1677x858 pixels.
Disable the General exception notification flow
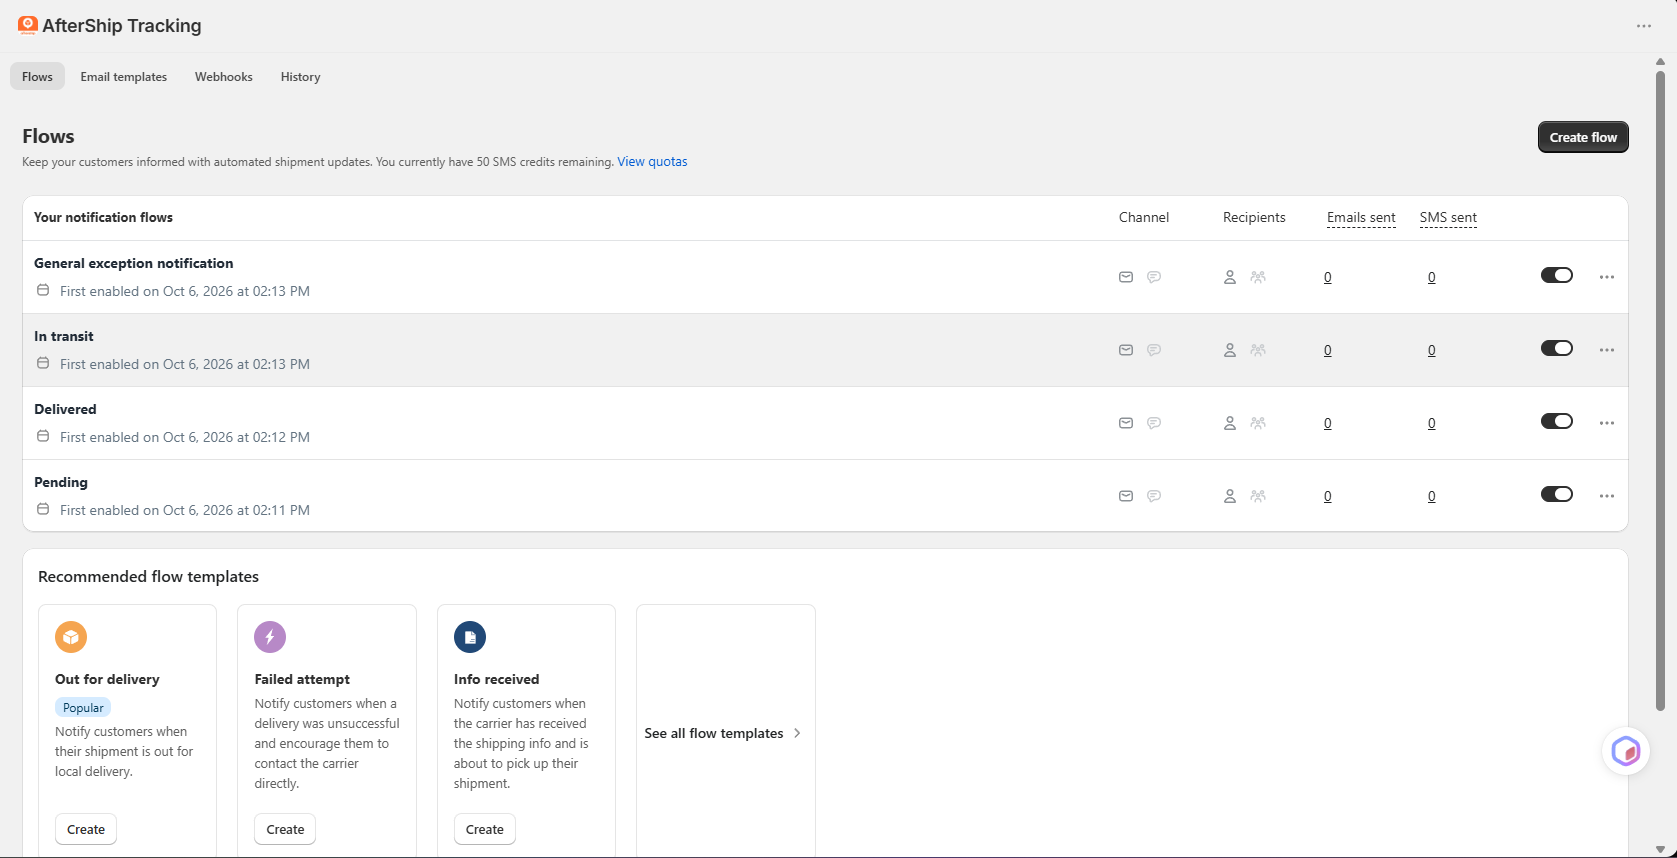(1557, 275)
